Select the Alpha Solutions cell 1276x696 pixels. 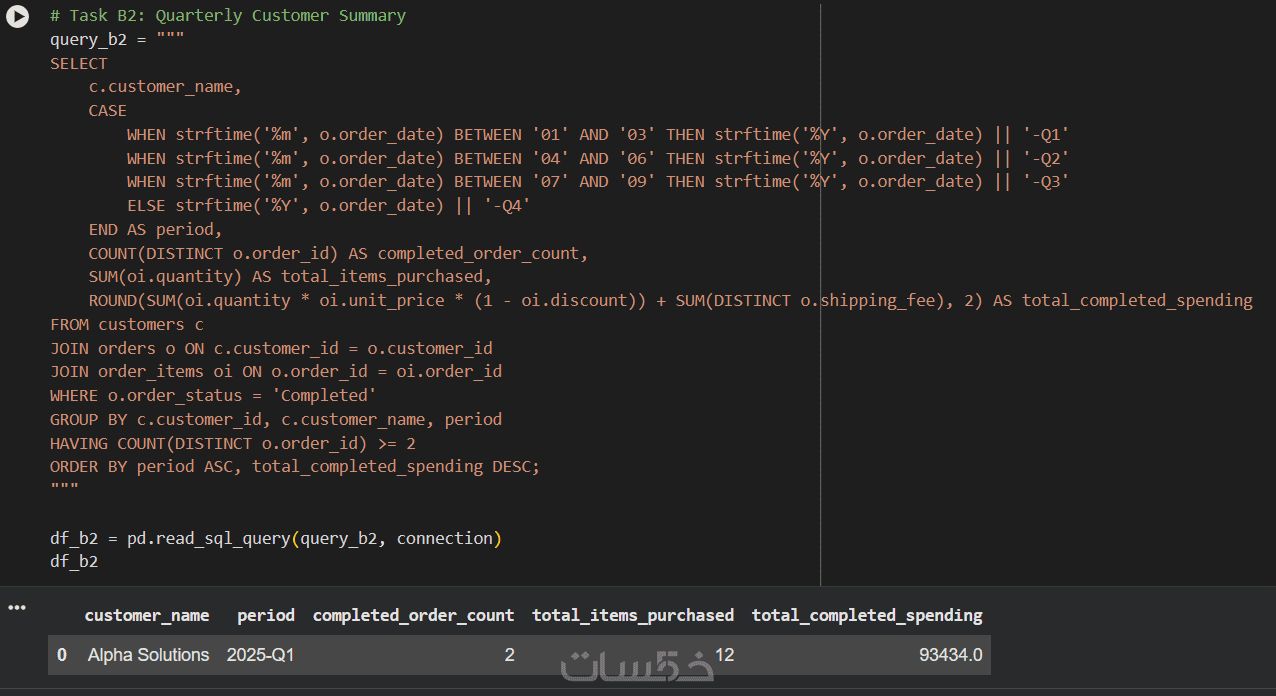click(x=148, y=655)
